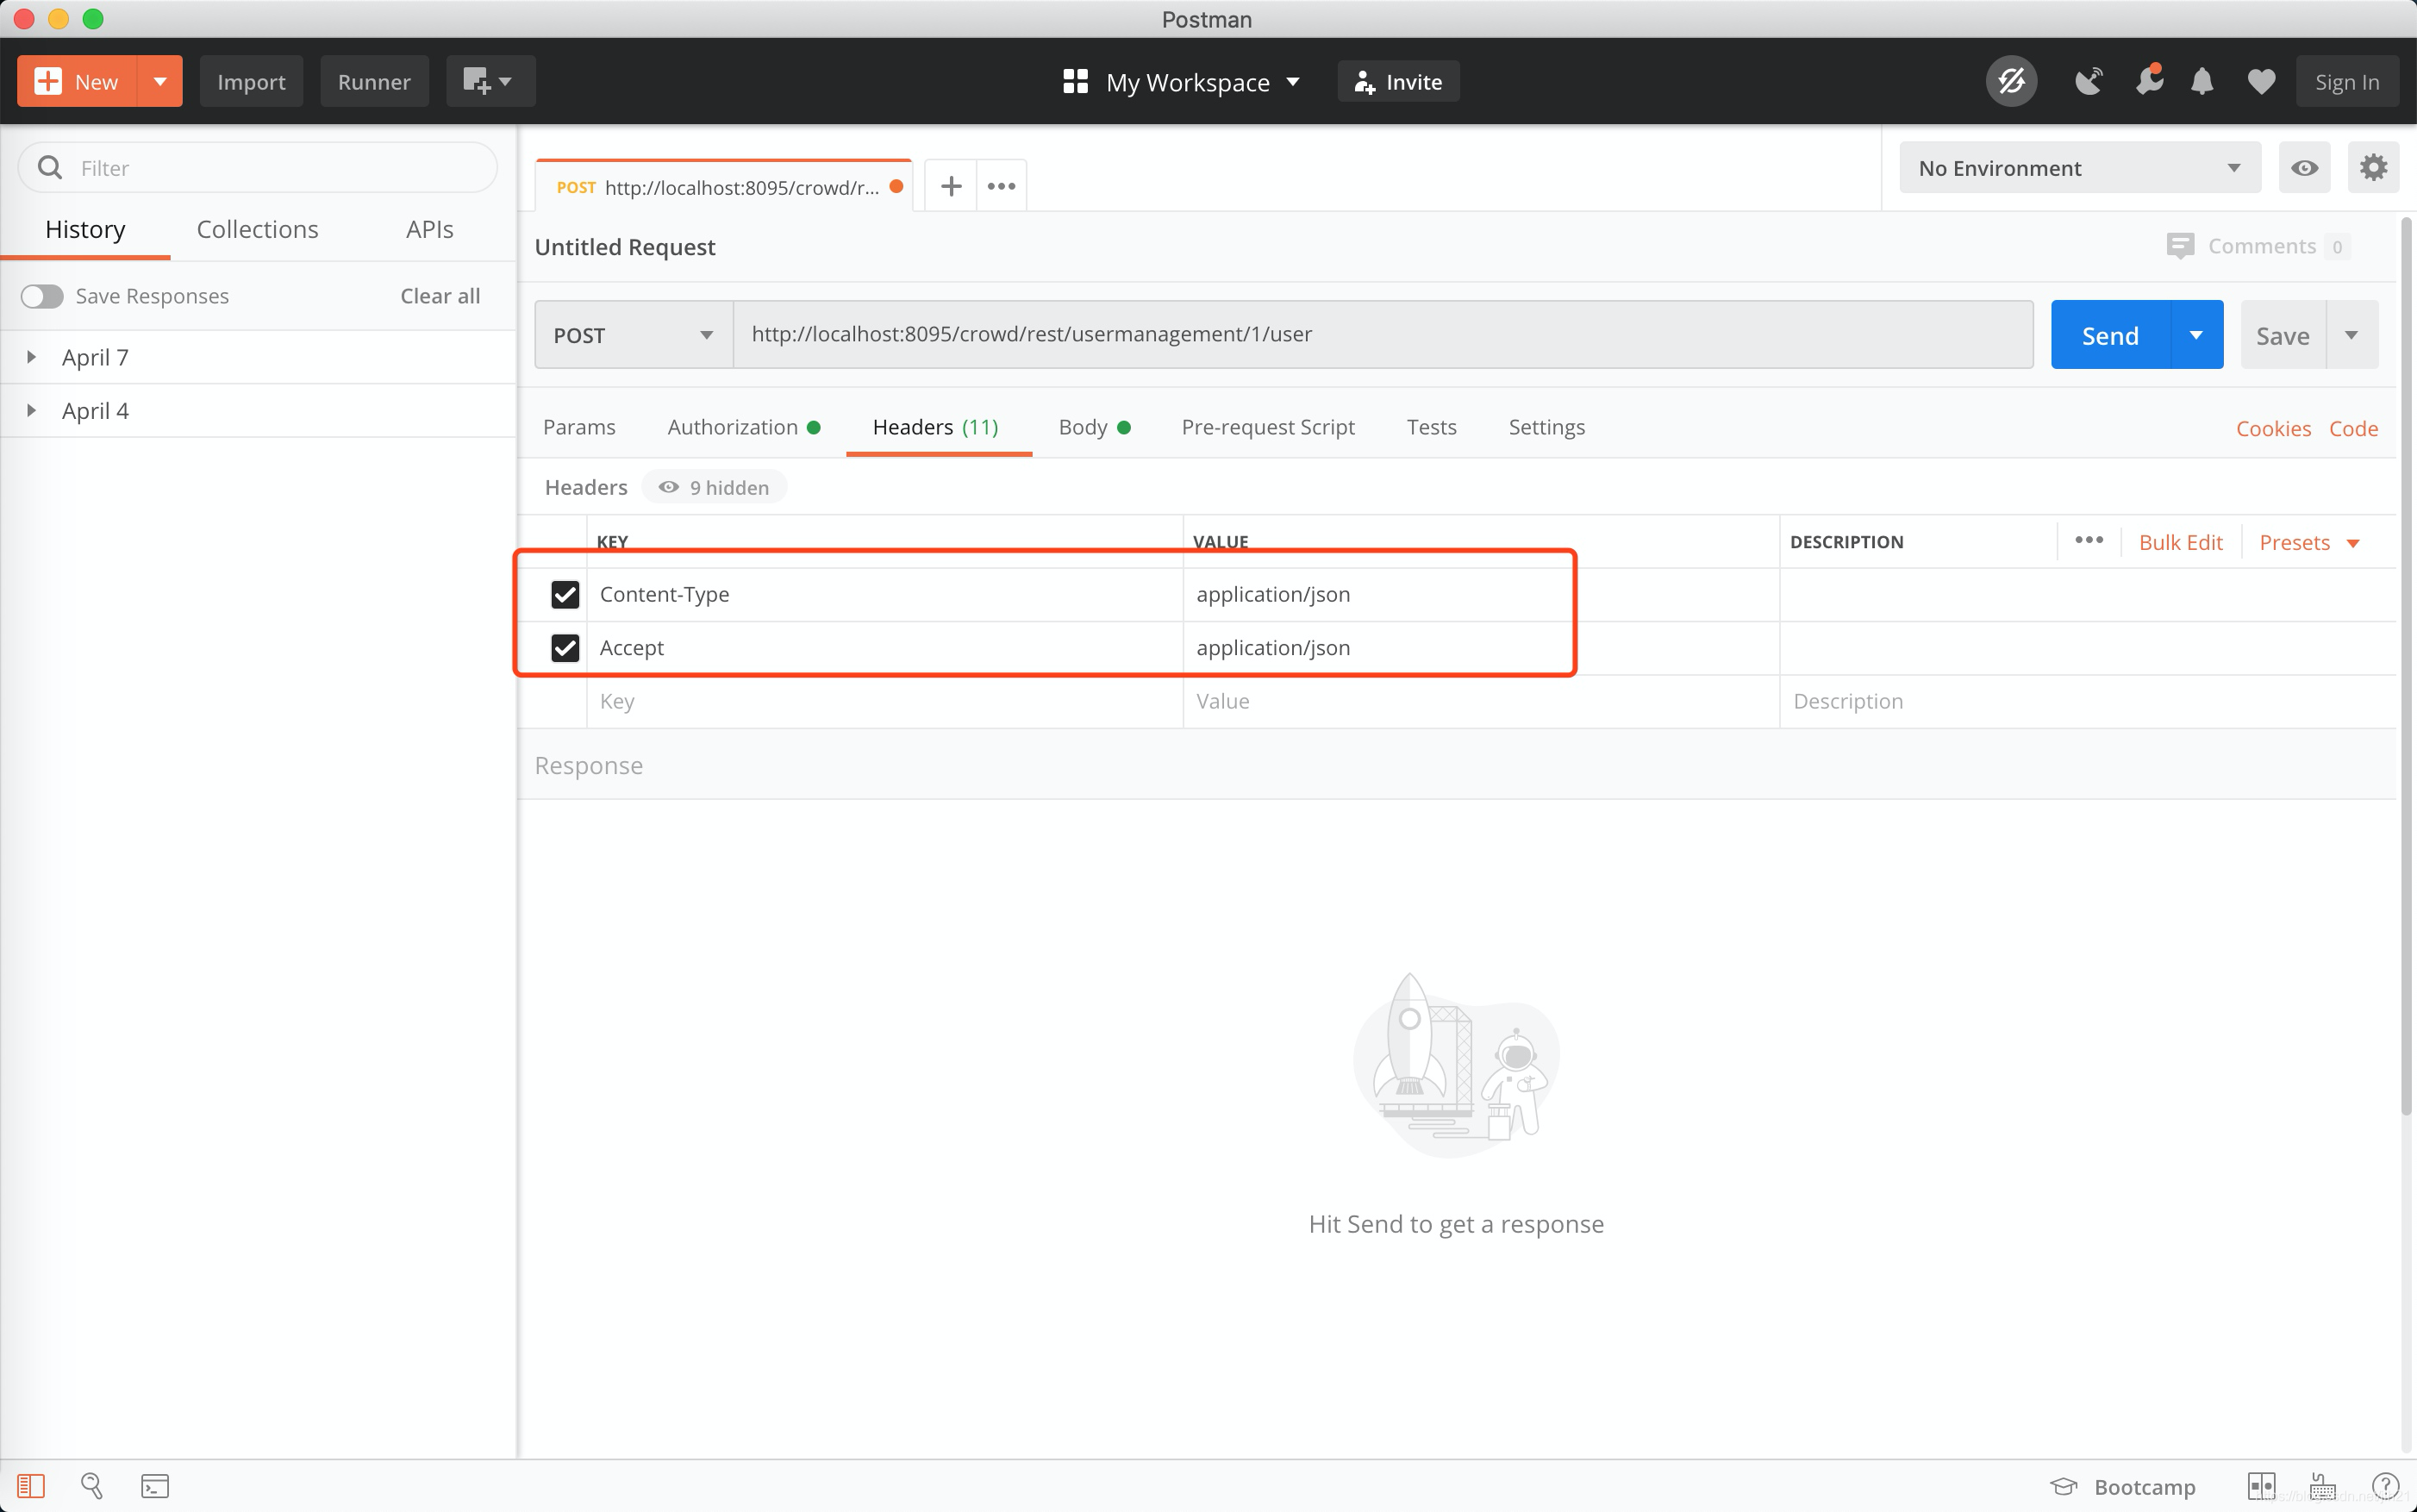Screen dimensions: 2417x1512
Task: Click the empty header Value field
Action: [x=1480, y=701]
